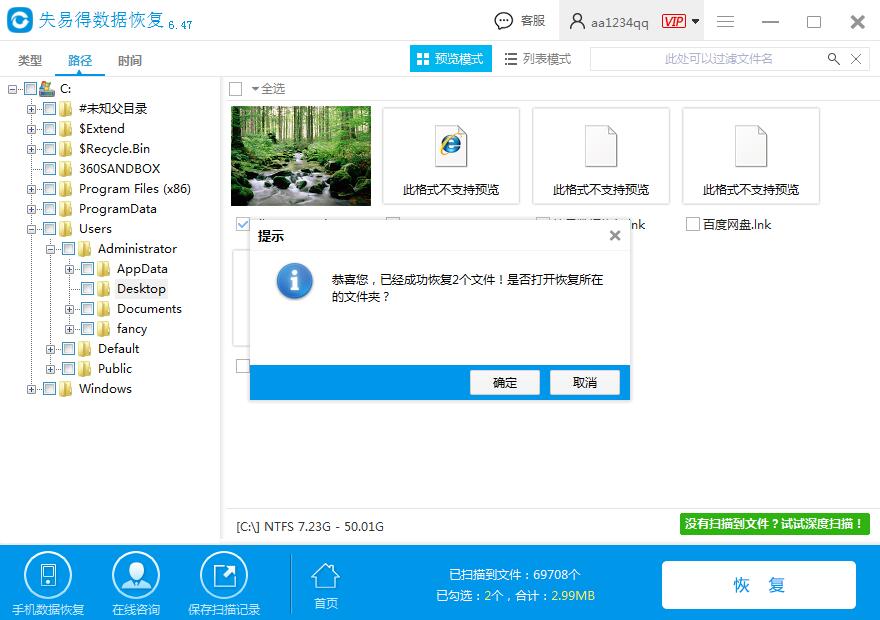Click the app logo in title bar
Image resolution: width=880 pixels, height=620 pixels.
point(20,20)
